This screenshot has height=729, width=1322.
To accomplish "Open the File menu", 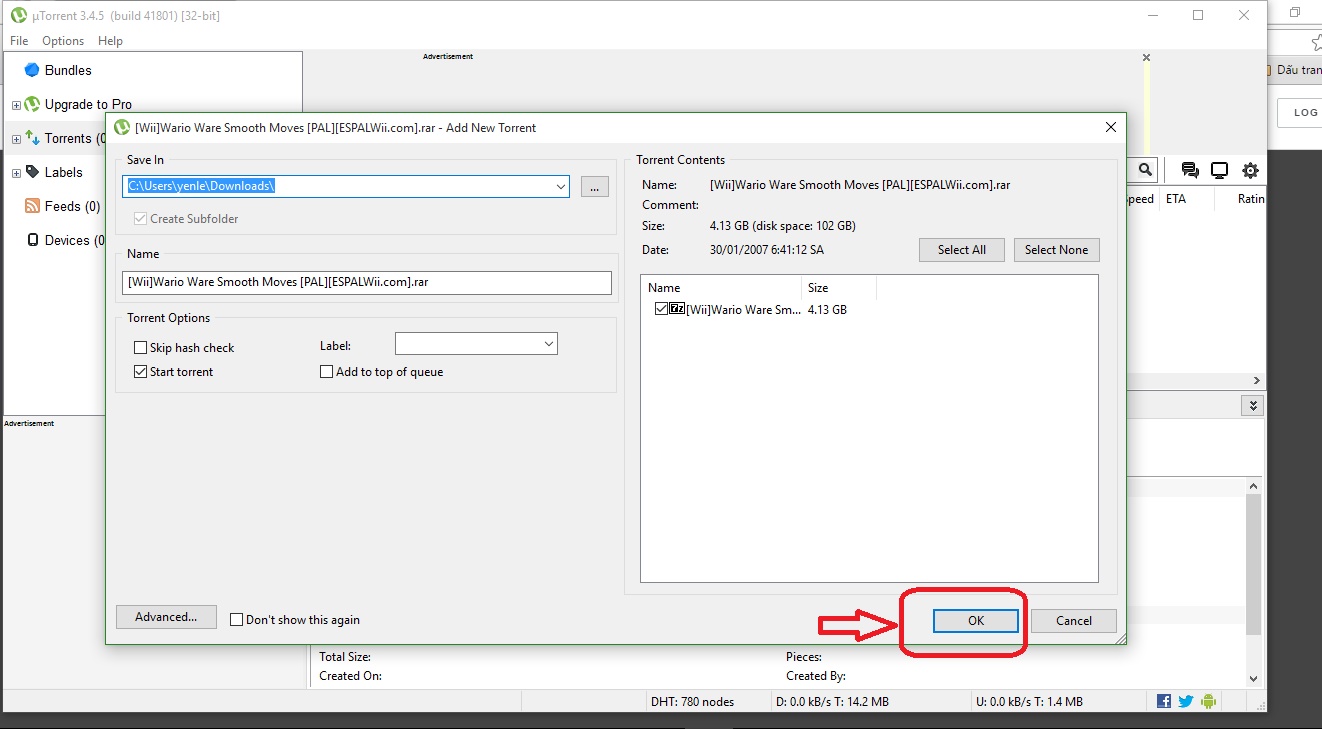I will point(18,40).
